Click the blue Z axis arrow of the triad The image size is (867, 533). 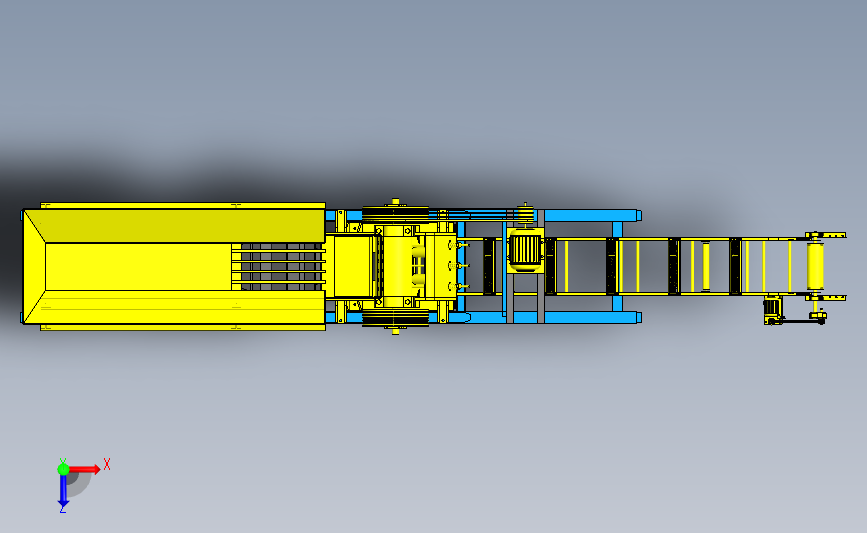click(63, 491)
